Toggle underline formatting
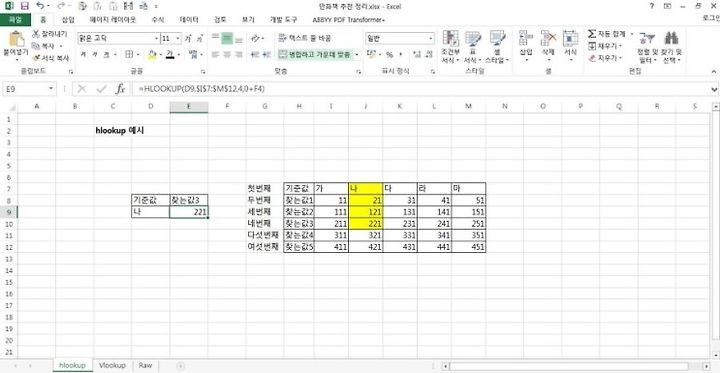 coord(106,54)
